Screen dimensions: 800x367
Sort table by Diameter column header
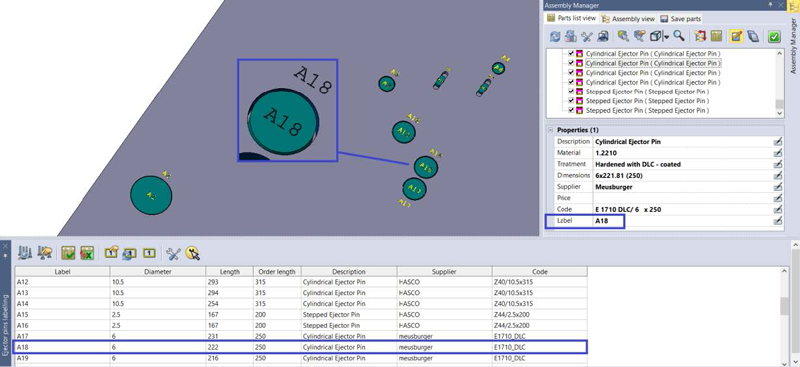point(158,272)
